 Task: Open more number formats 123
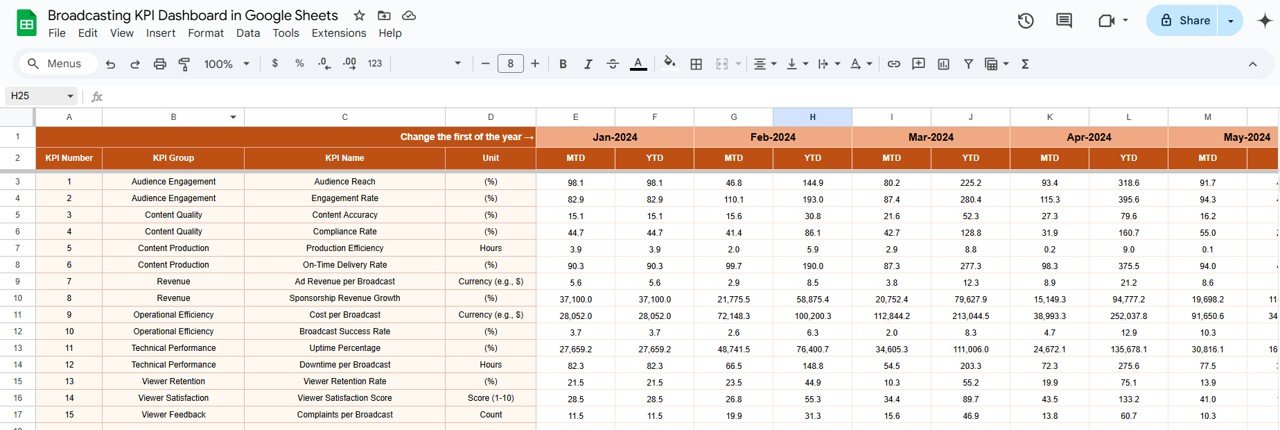pyautogui.click(x=375, y=64)
